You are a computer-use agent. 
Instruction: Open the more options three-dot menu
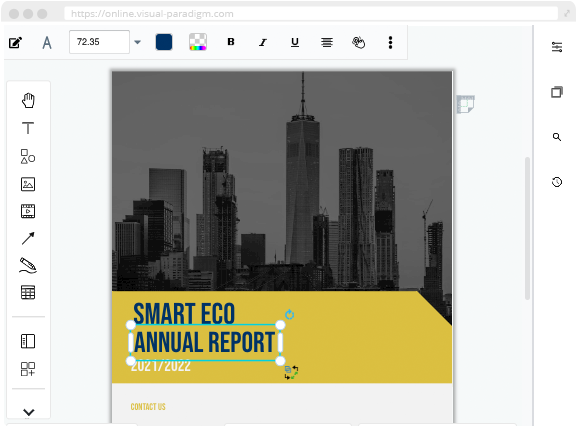coord(390,42)
